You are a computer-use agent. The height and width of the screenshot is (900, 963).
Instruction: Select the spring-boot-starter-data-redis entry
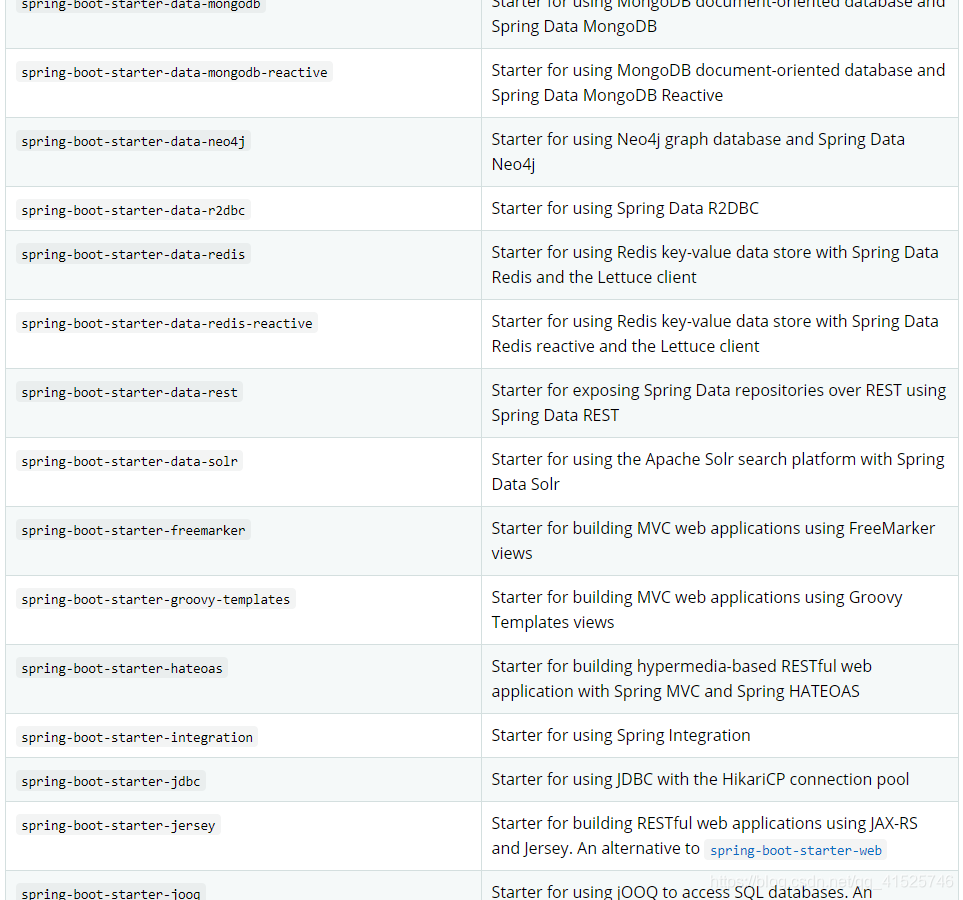tap(132, 254)
